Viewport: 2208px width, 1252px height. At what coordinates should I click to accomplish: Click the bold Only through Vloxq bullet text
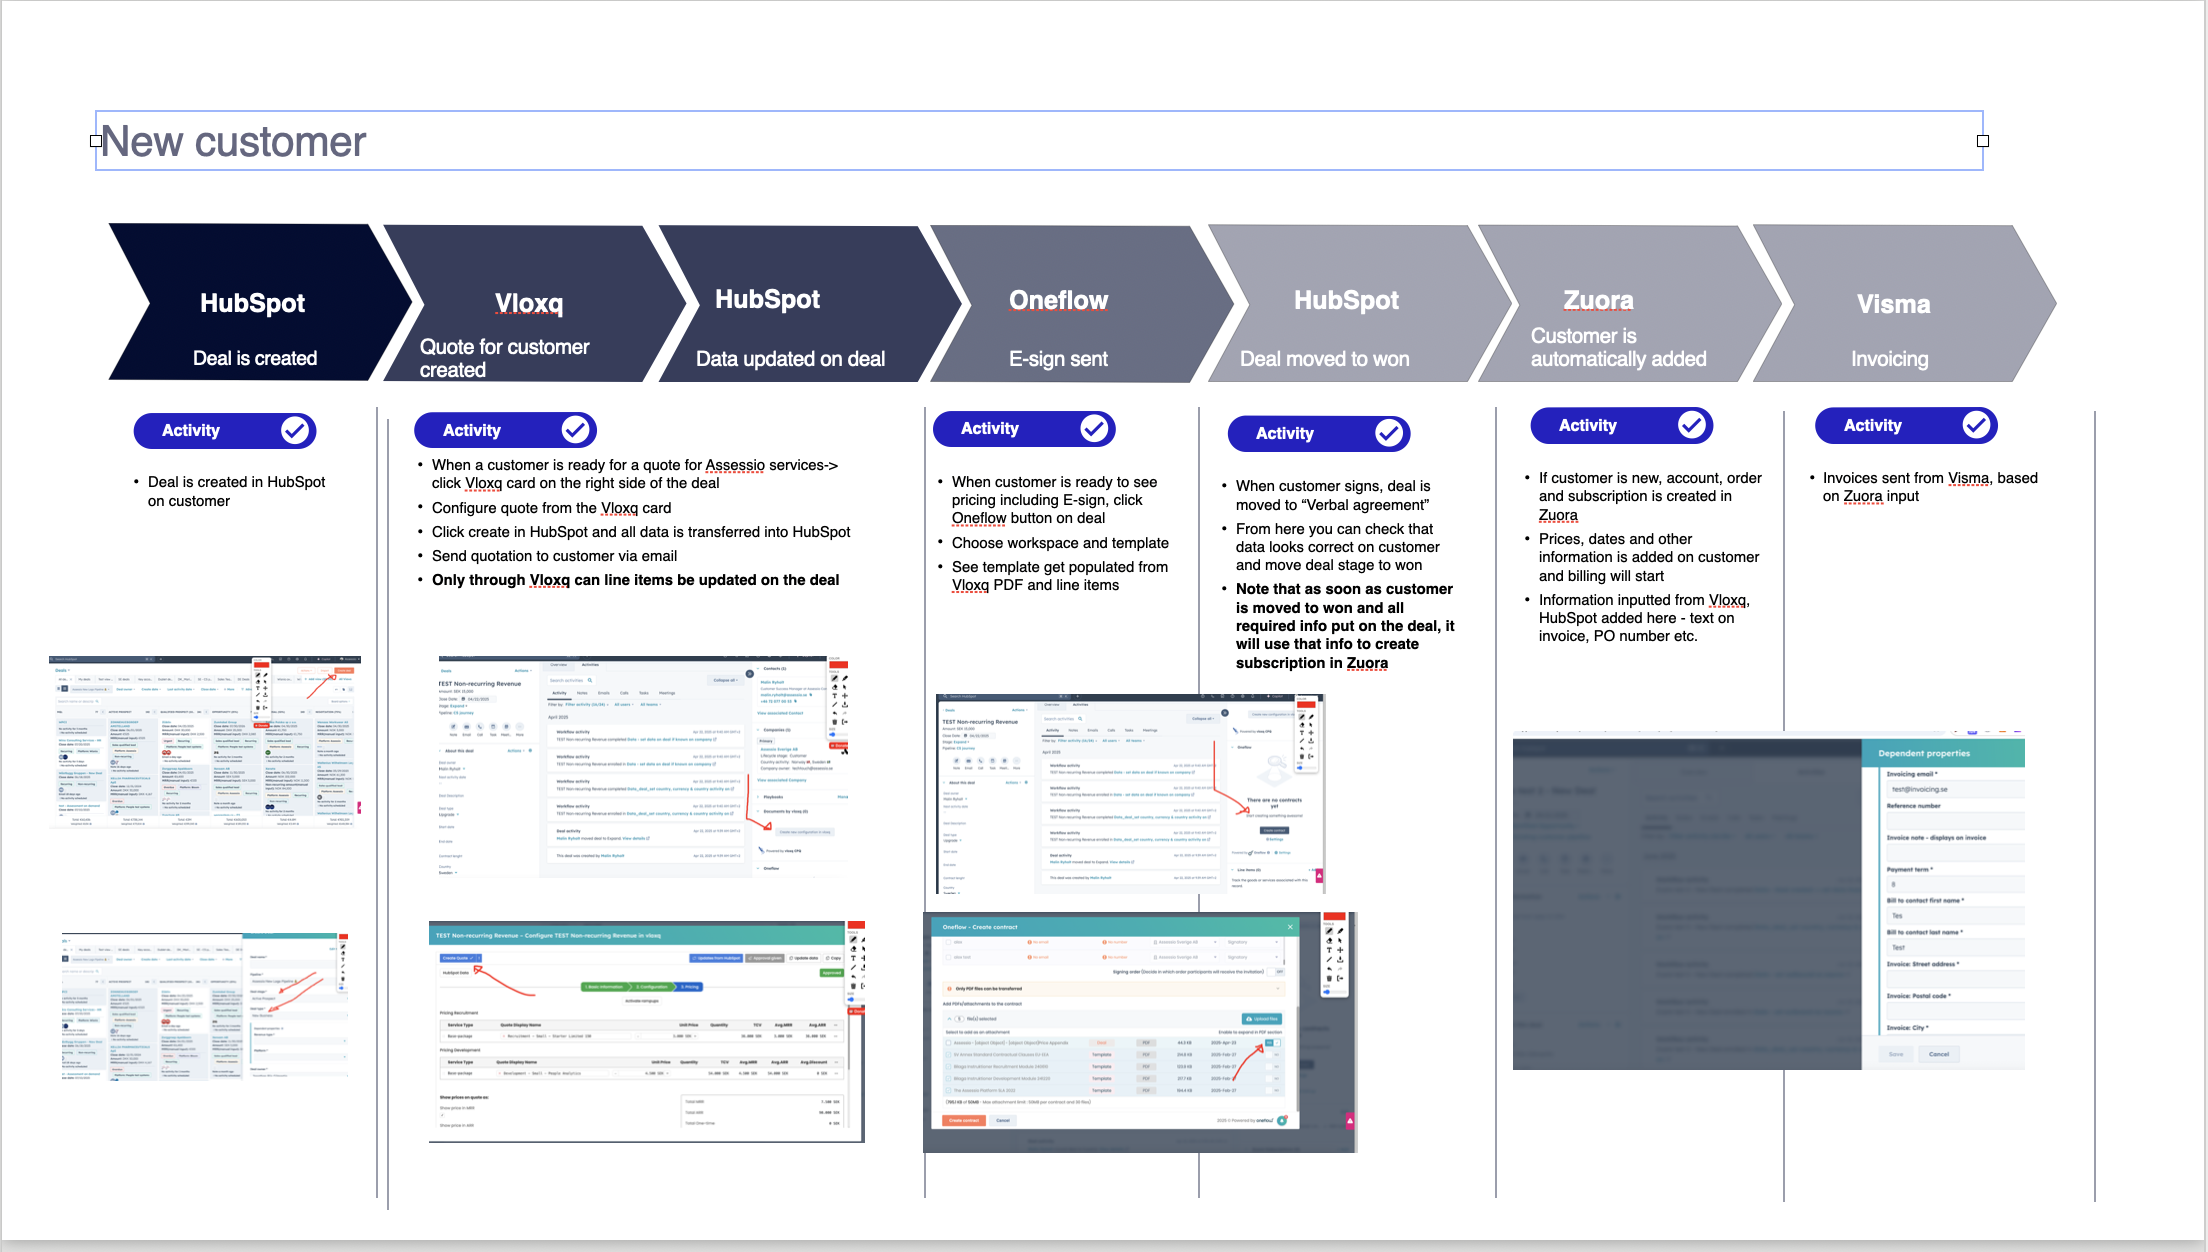click(x=635, y=580)
